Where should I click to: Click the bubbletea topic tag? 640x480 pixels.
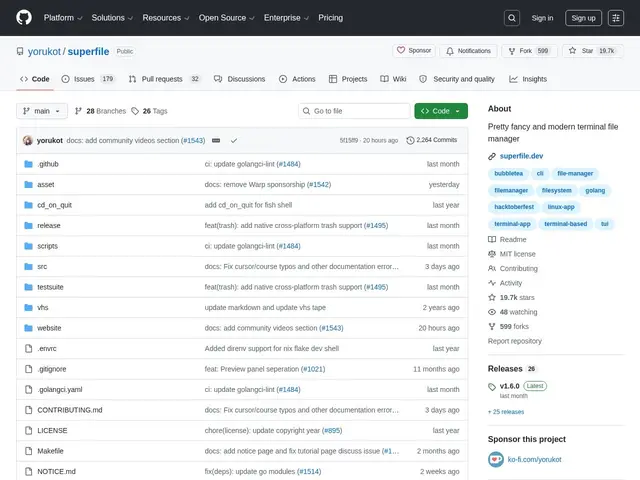(509, 173)
